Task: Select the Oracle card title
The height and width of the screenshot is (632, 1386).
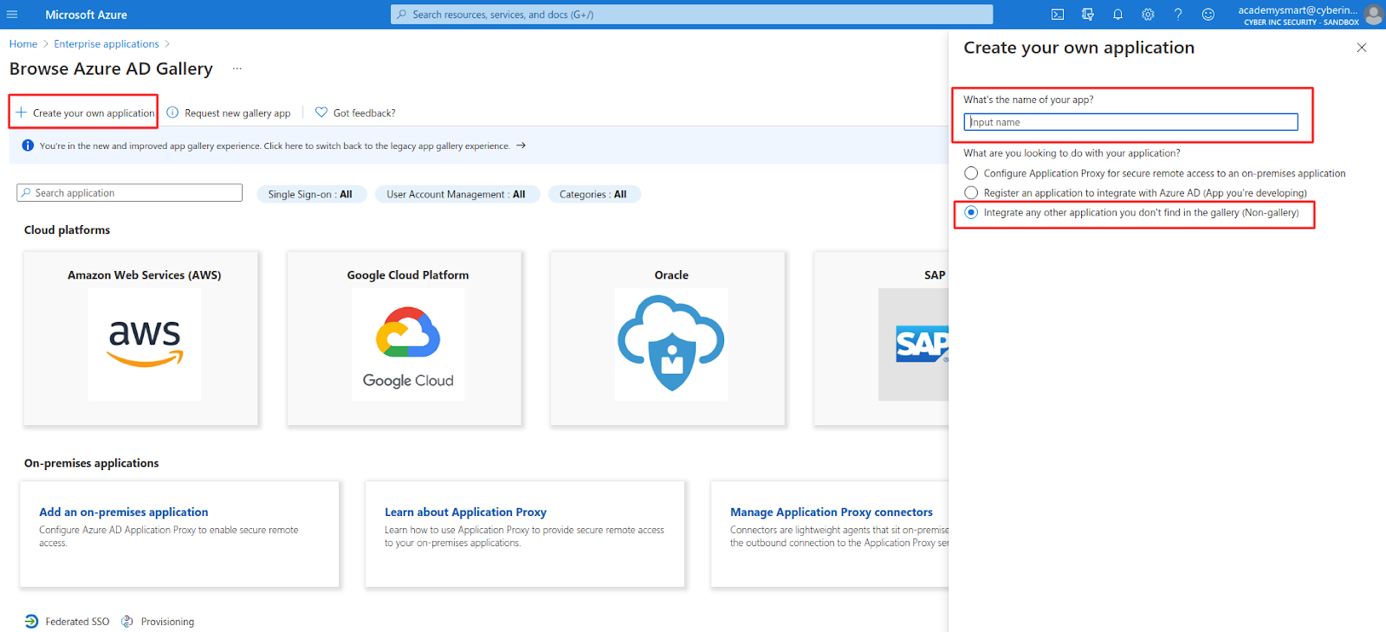Action: click(671, 275)
